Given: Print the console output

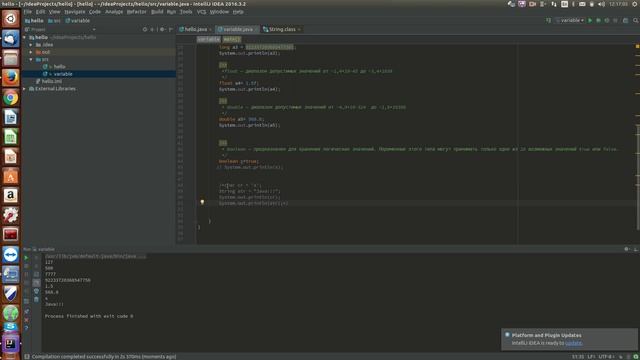Looking at the screenshot, I should click(36, 291).
